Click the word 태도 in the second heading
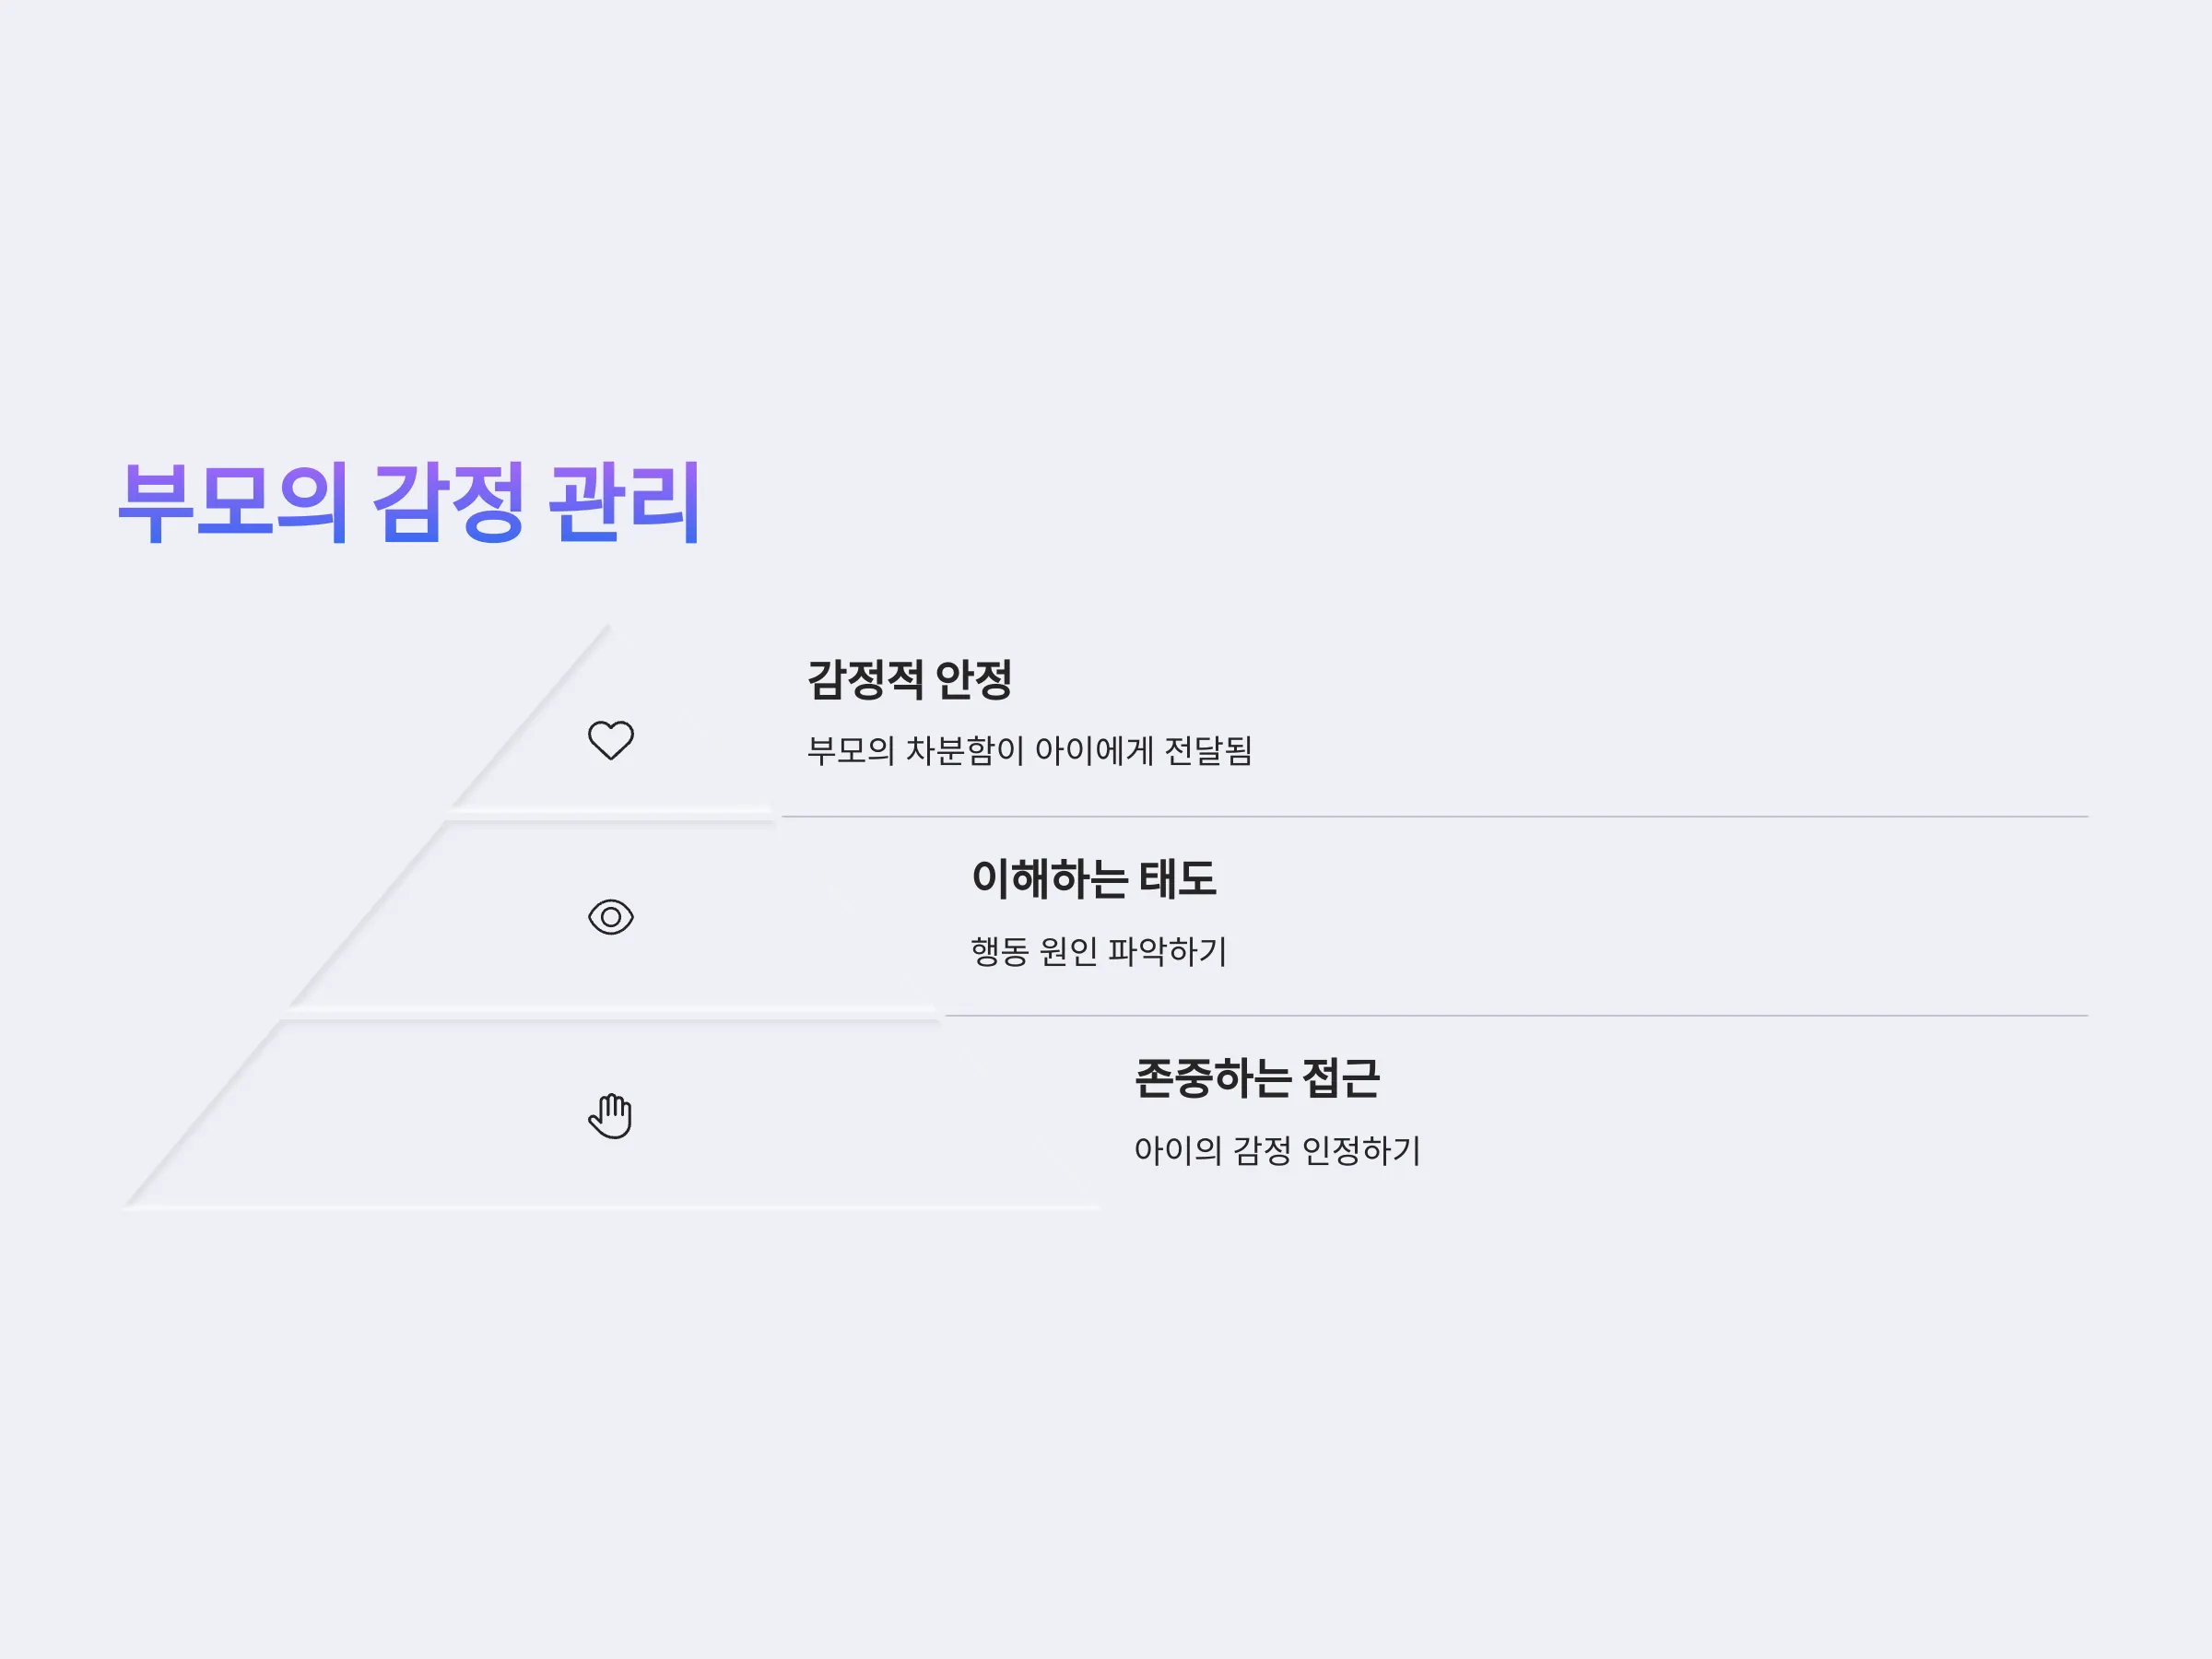 tap(1177, 879)
